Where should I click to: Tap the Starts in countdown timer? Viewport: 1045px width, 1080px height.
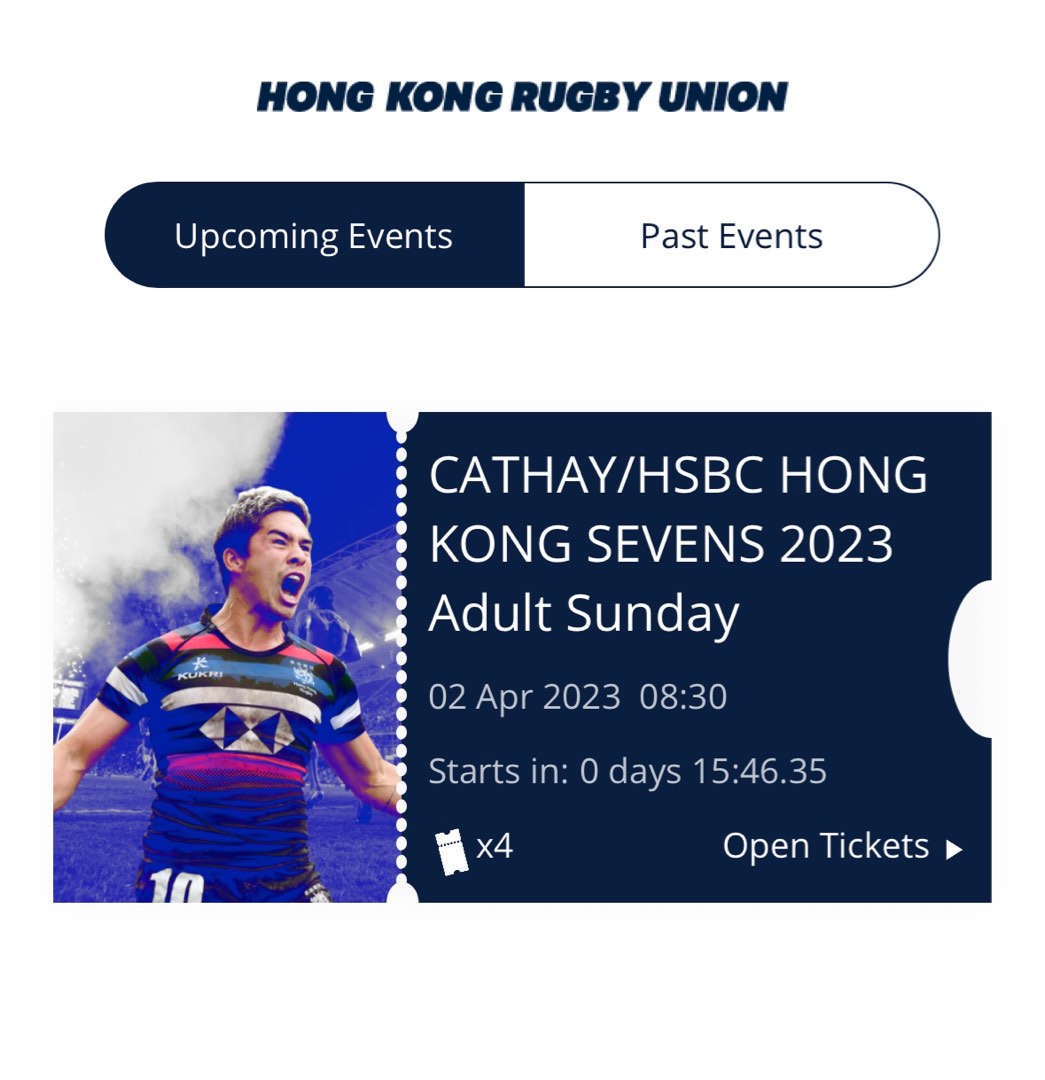pos(628,771)
